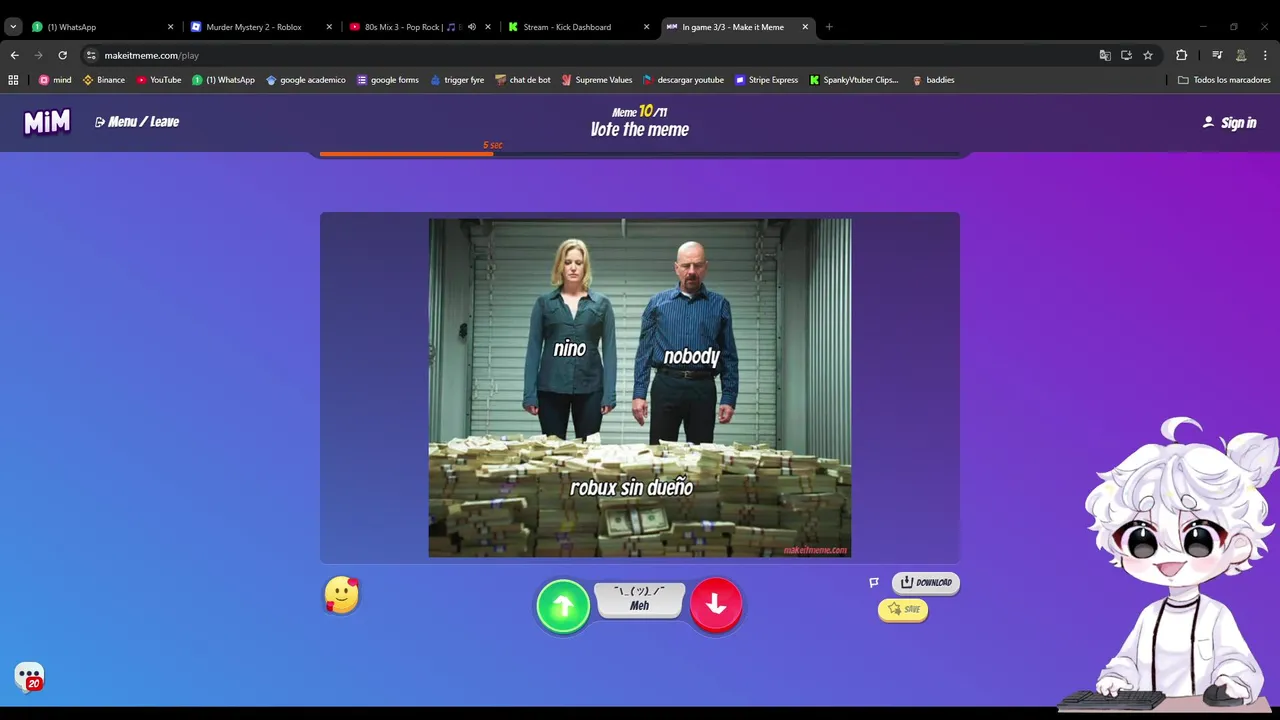Viewport: 1280px width, 720px height.
Task: Mute the 80s Mix 3 tab audio
Action: 472,27
